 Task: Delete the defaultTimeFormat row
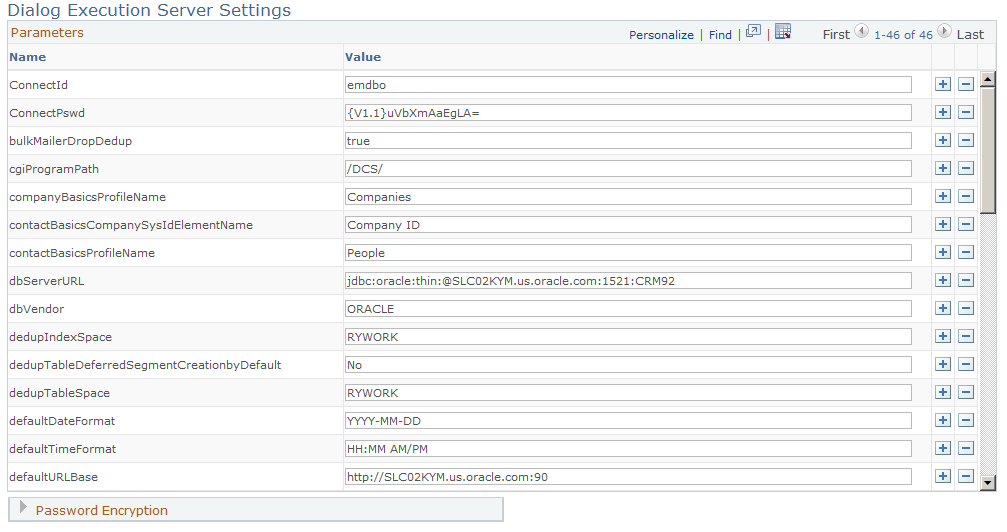pos(966,448)
